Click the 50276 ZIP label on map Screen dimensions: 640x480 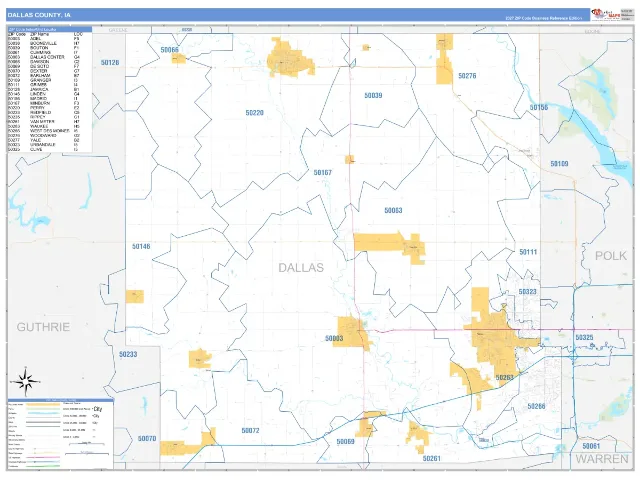pos(467,76)
